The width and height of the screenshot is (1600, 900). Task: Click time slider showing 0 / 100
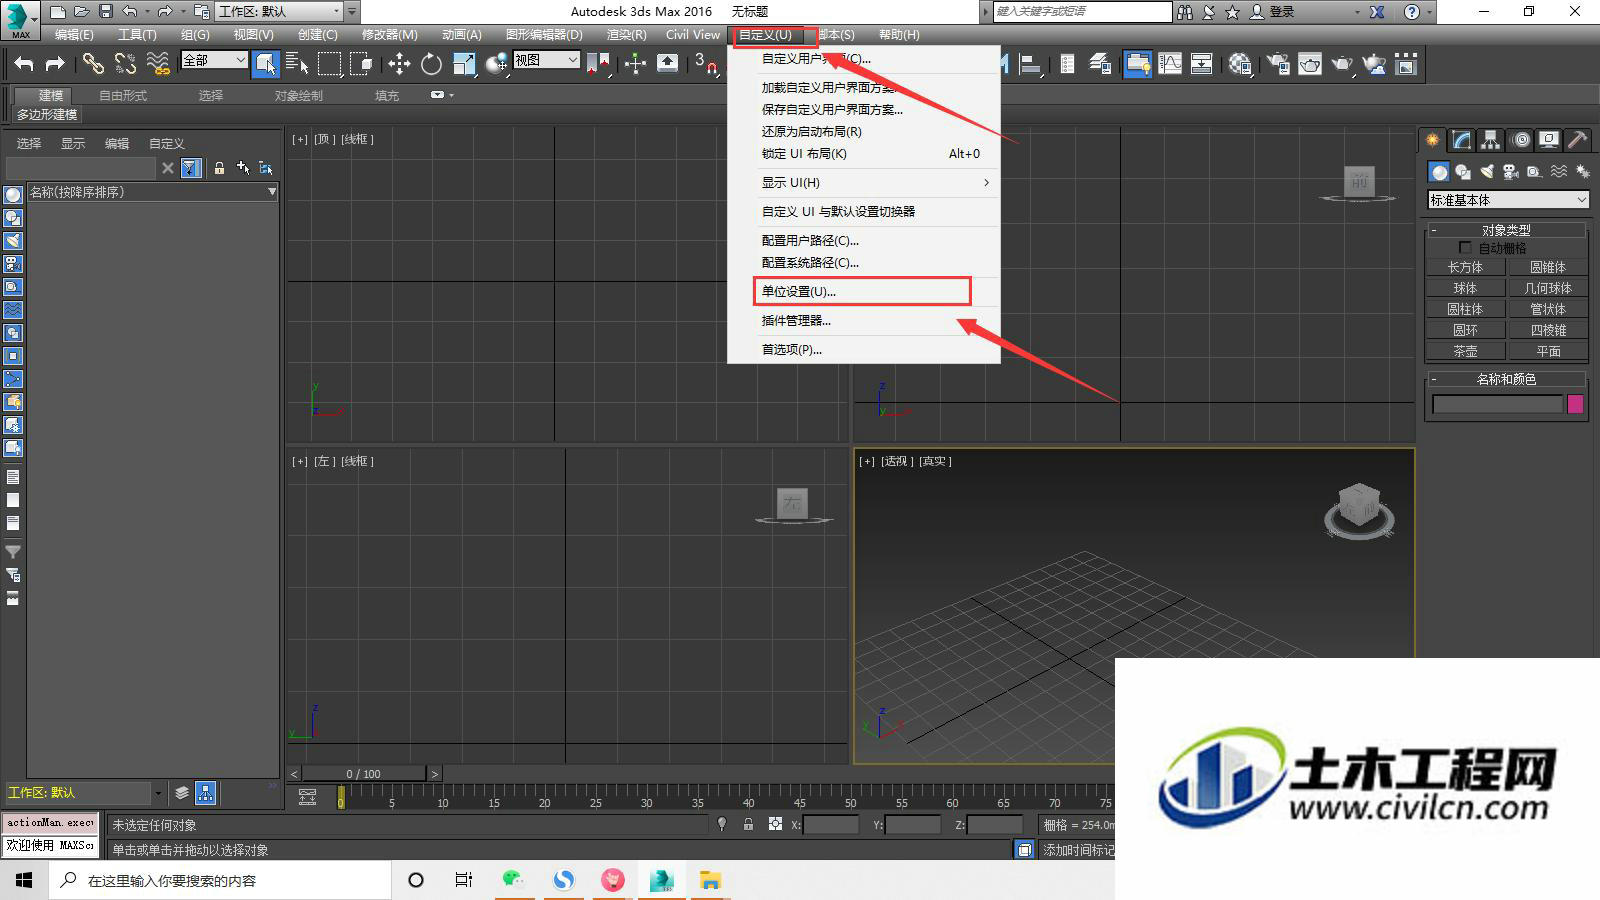pyautogui.click(x=364, y=773)
